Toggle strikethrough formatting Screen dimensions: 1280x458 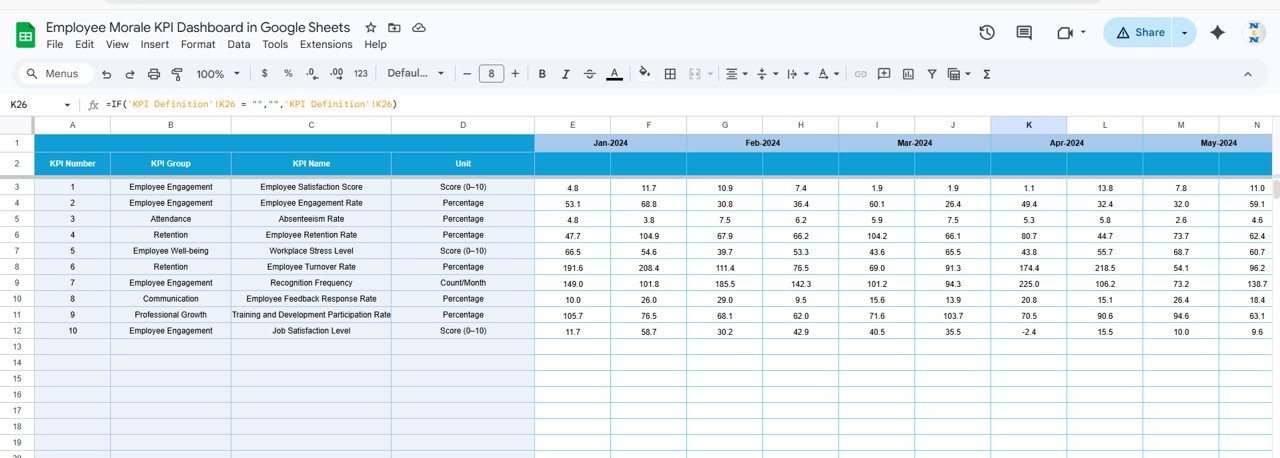coord(590,74)
